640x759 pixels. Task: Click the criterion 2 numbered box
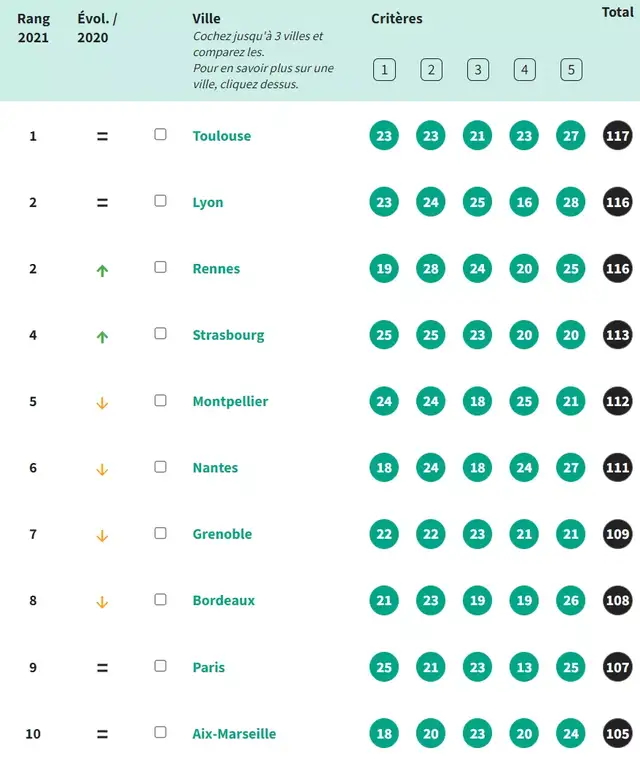tap(431, 70)
